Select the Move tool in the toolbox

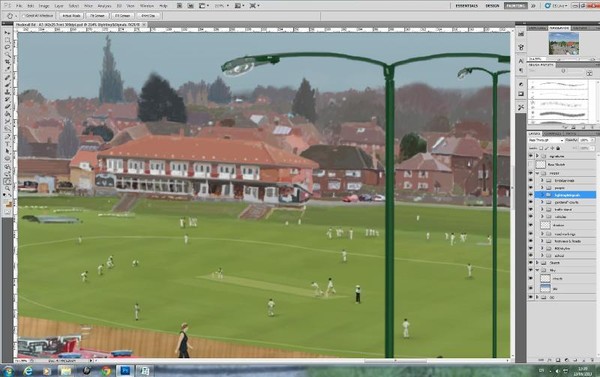pos(7,33)
